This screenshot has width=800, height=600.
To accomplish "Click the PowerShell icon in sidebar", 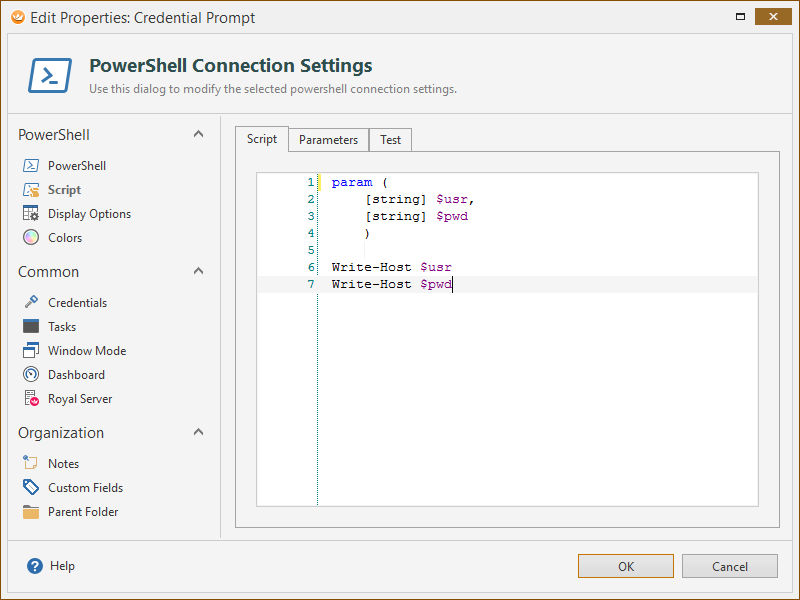I will coord(30,166).
